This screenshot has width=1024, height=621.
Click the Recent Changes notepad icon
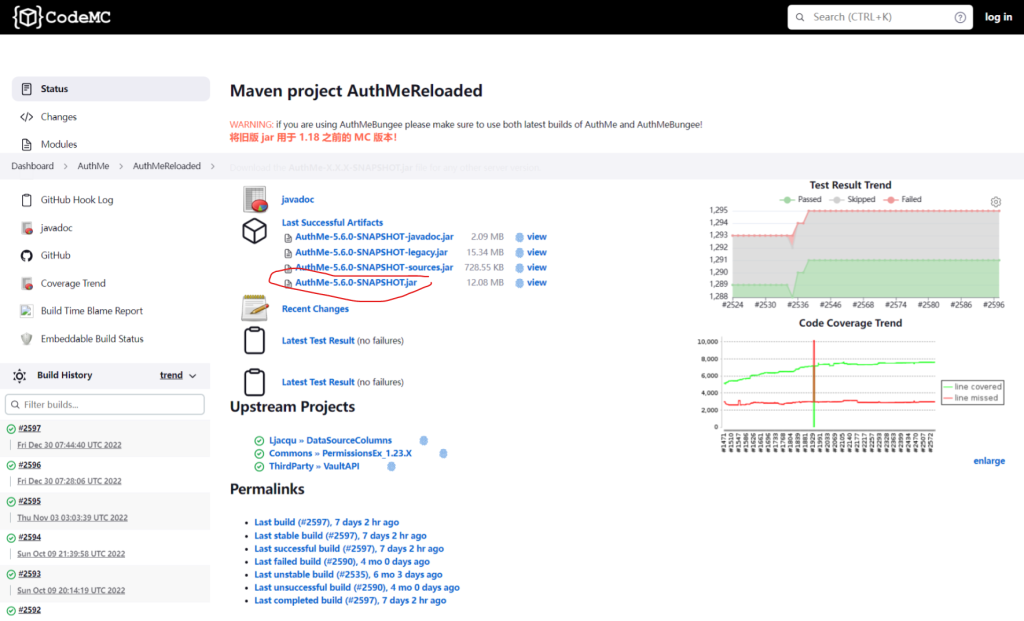pos(254,309)
